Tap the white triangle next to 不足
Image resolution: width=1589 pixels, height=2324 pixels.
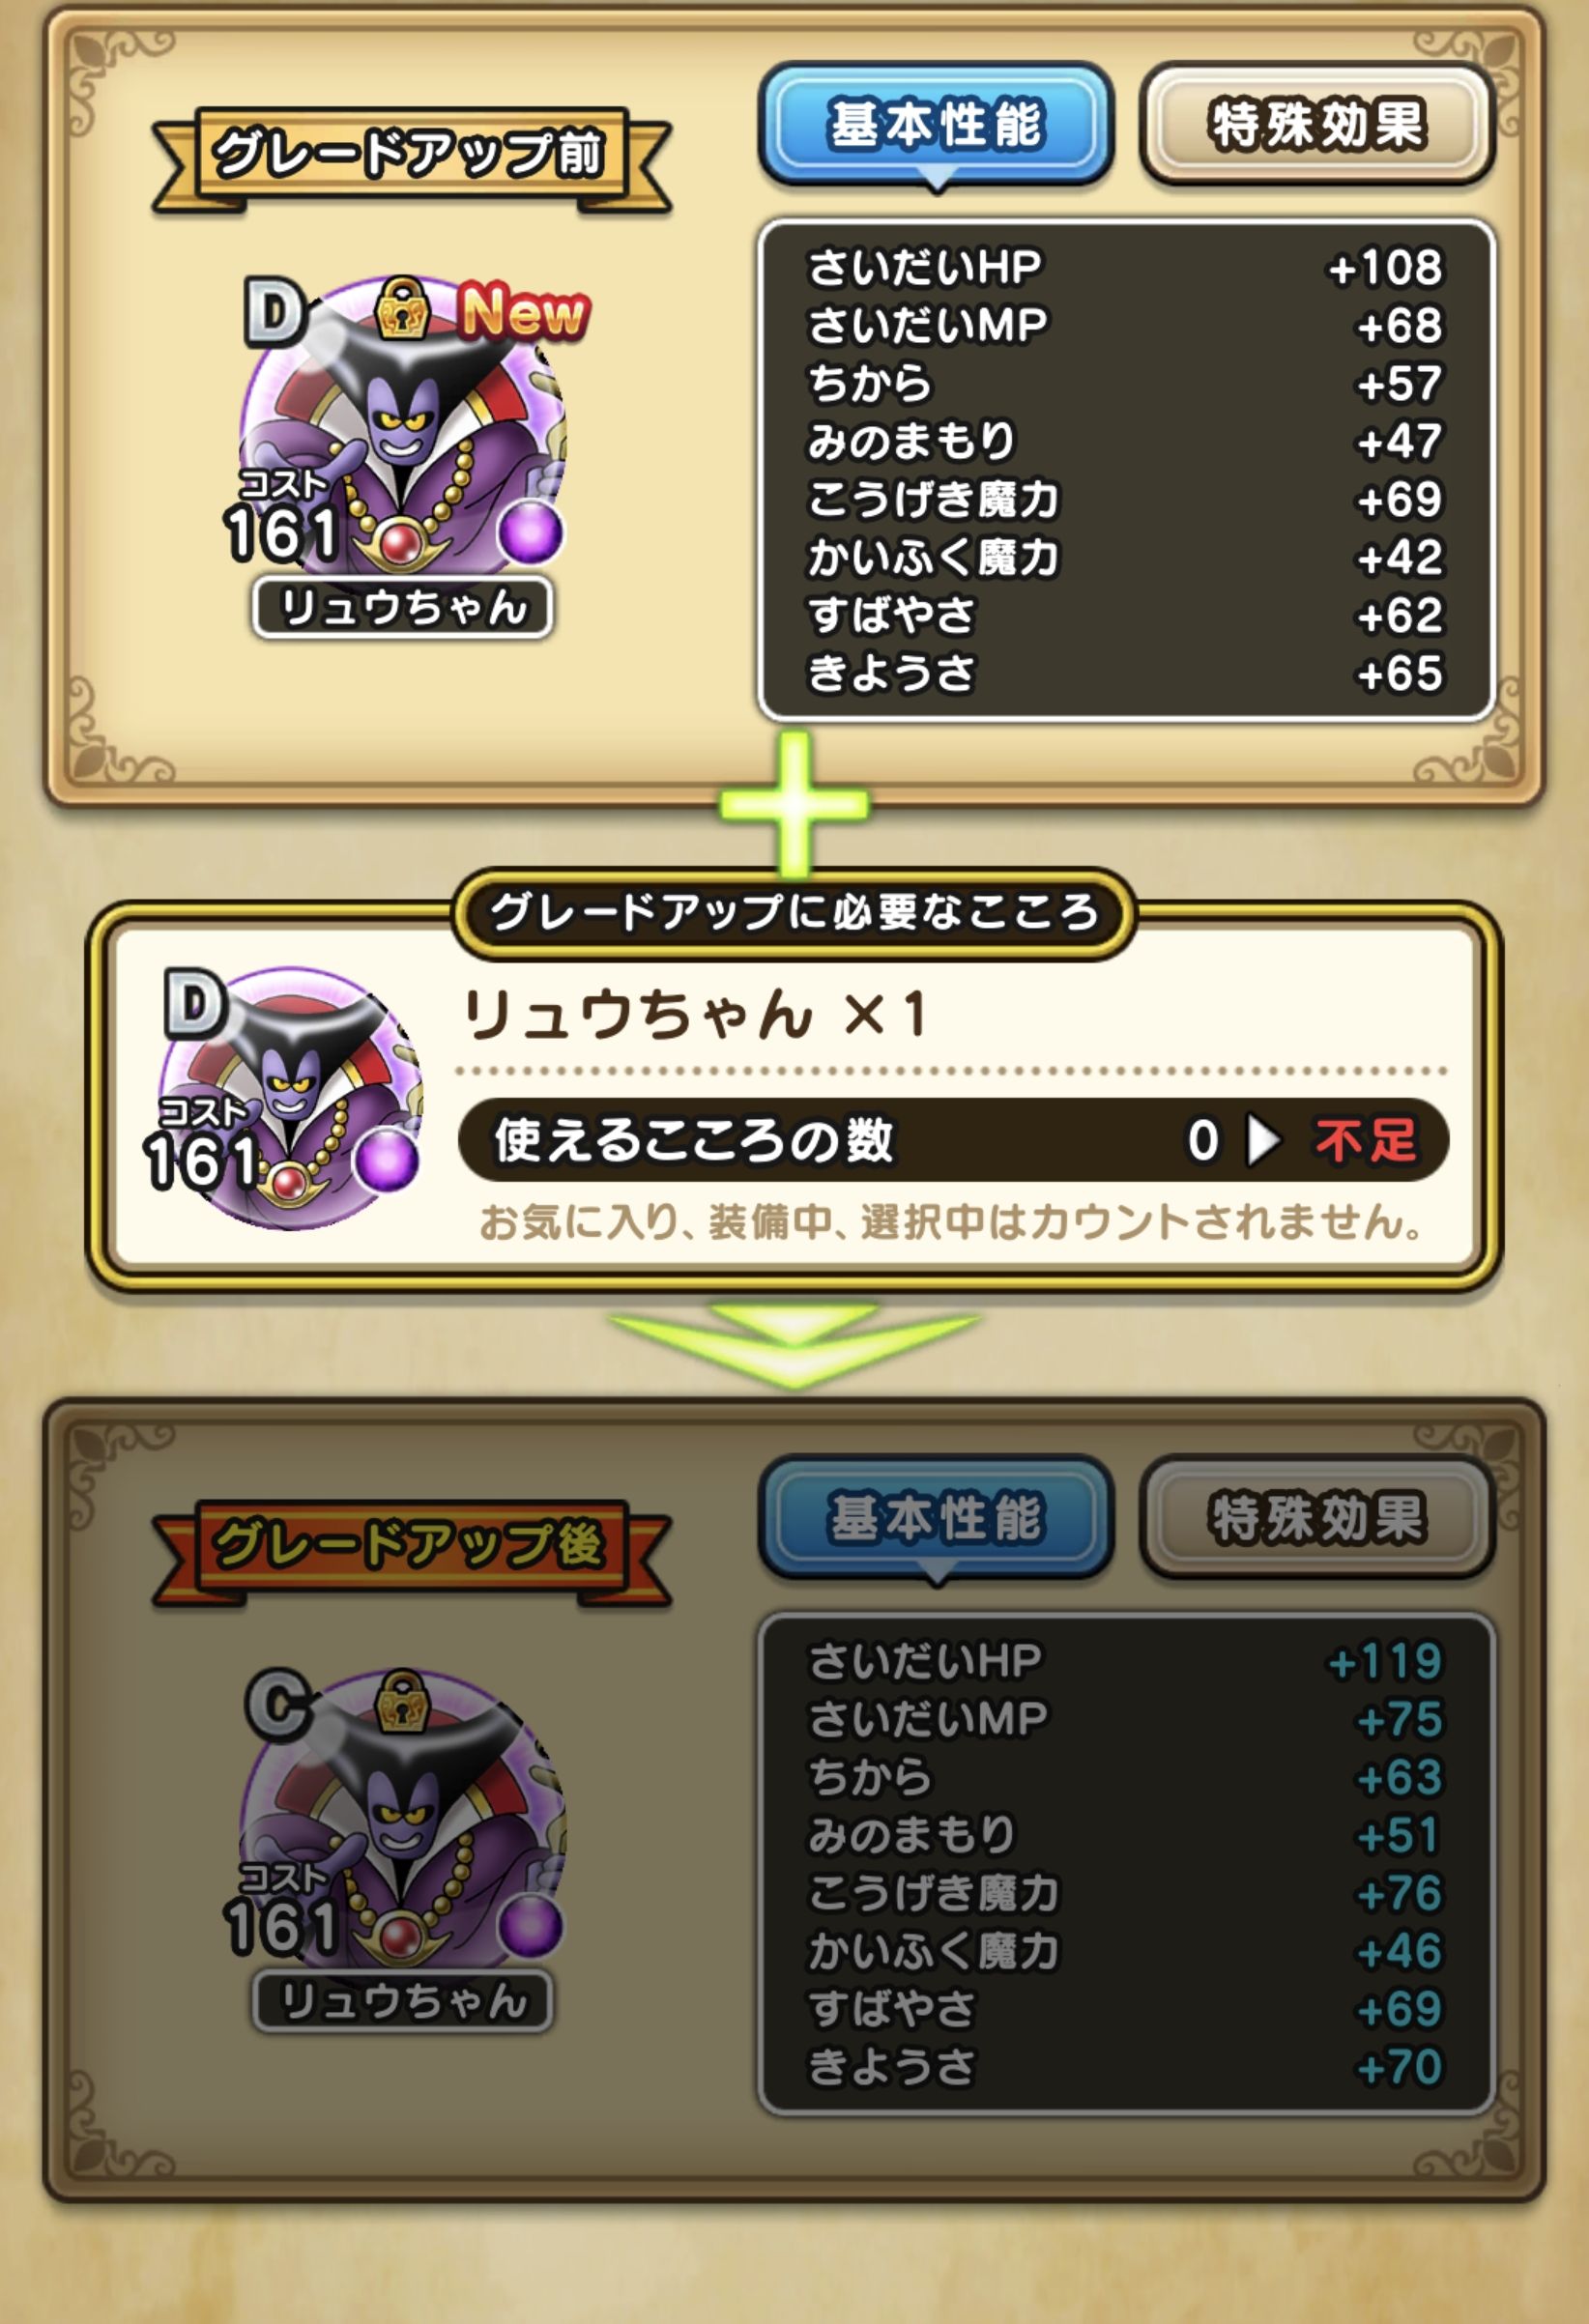coord(1263,1140)
